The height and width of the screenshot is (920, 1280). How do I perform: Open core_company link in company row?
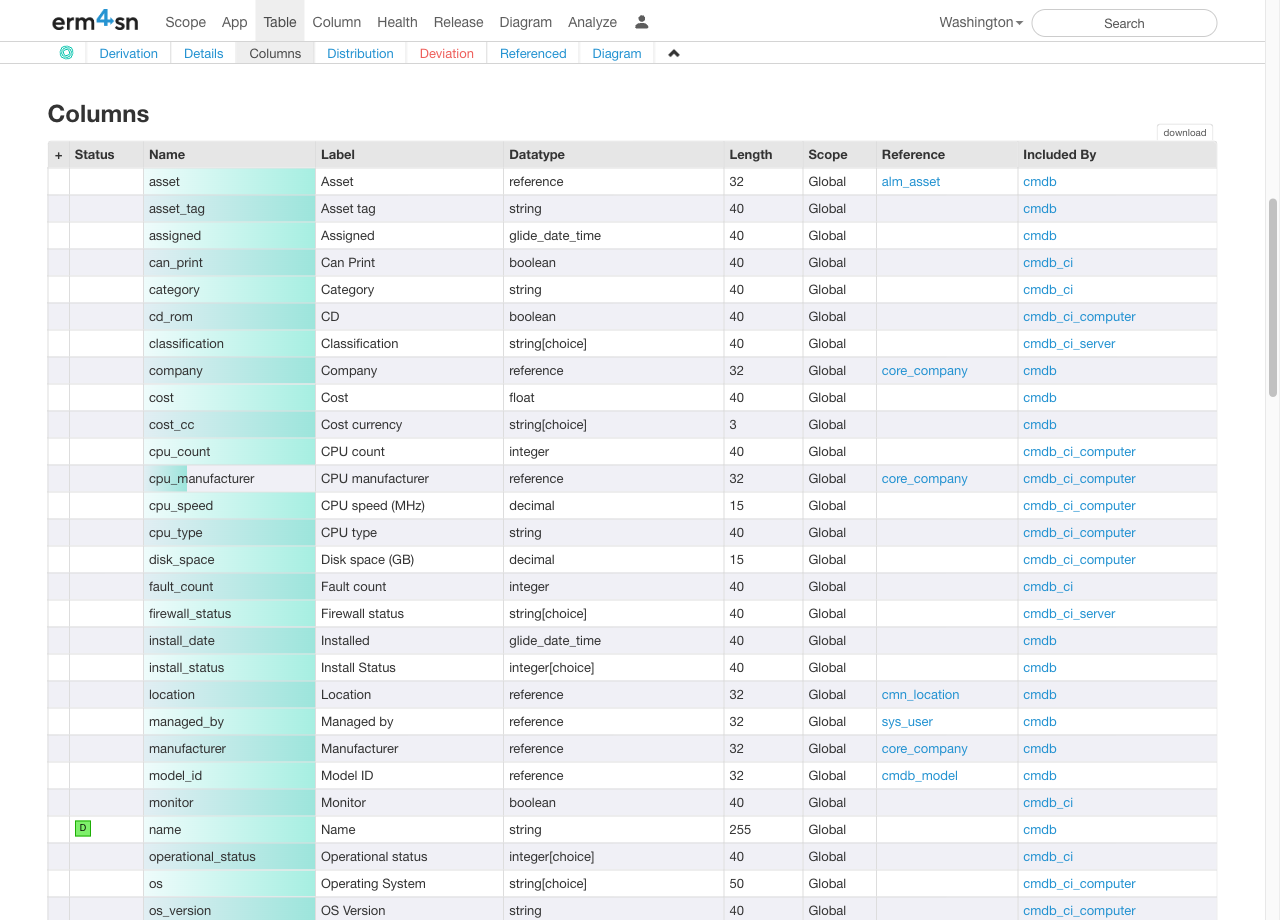(x=925, y=370)
